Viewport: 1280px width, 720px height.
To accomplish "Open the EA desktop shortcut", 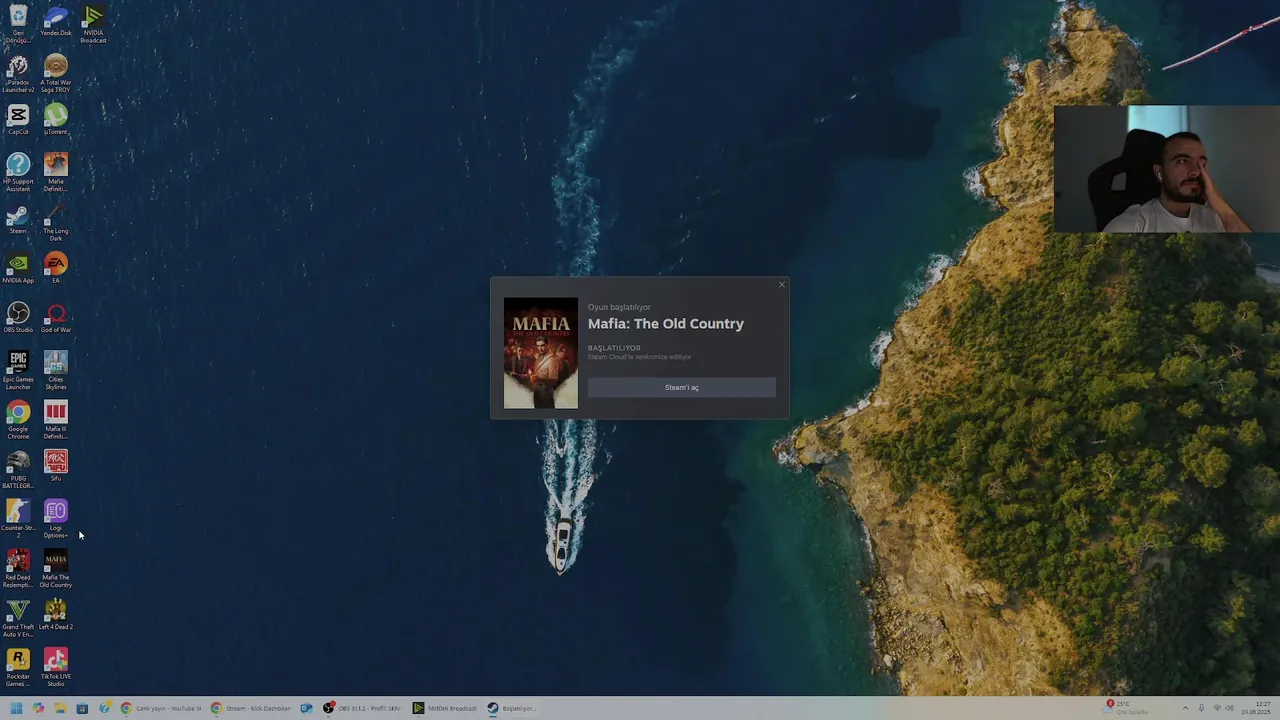I will (x=56, y=269).
